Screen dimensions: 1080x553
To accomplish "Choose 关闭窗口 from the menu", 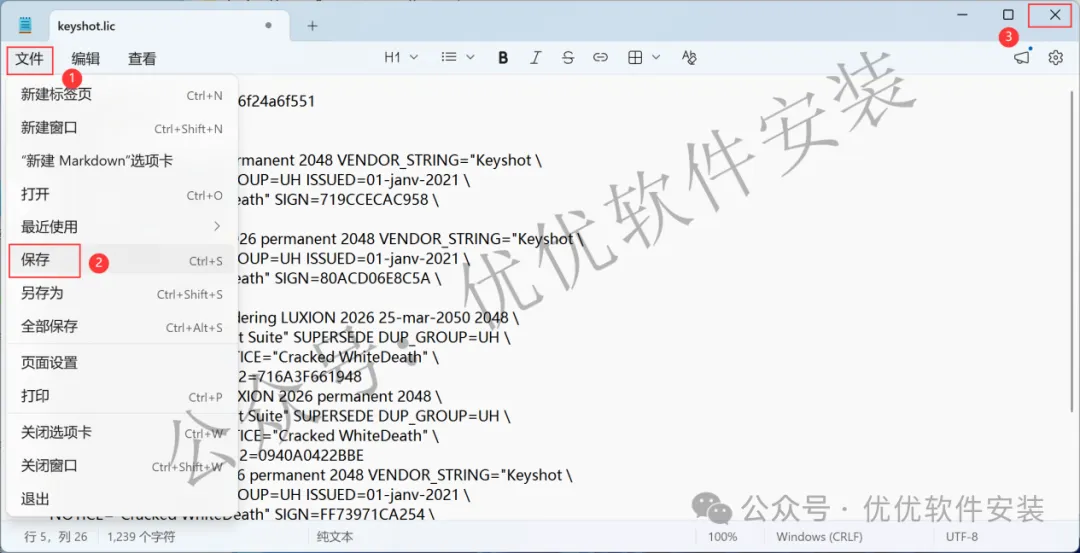I will [122, 466].
